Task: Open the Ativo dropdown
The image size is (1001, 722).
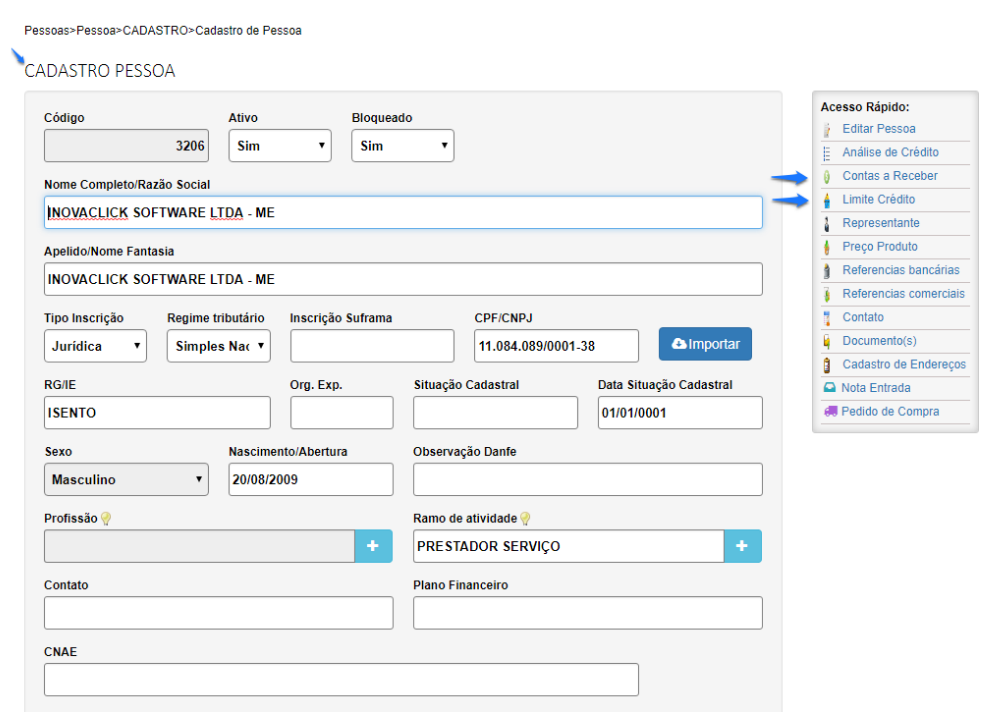Action: [x=279, y=146]
